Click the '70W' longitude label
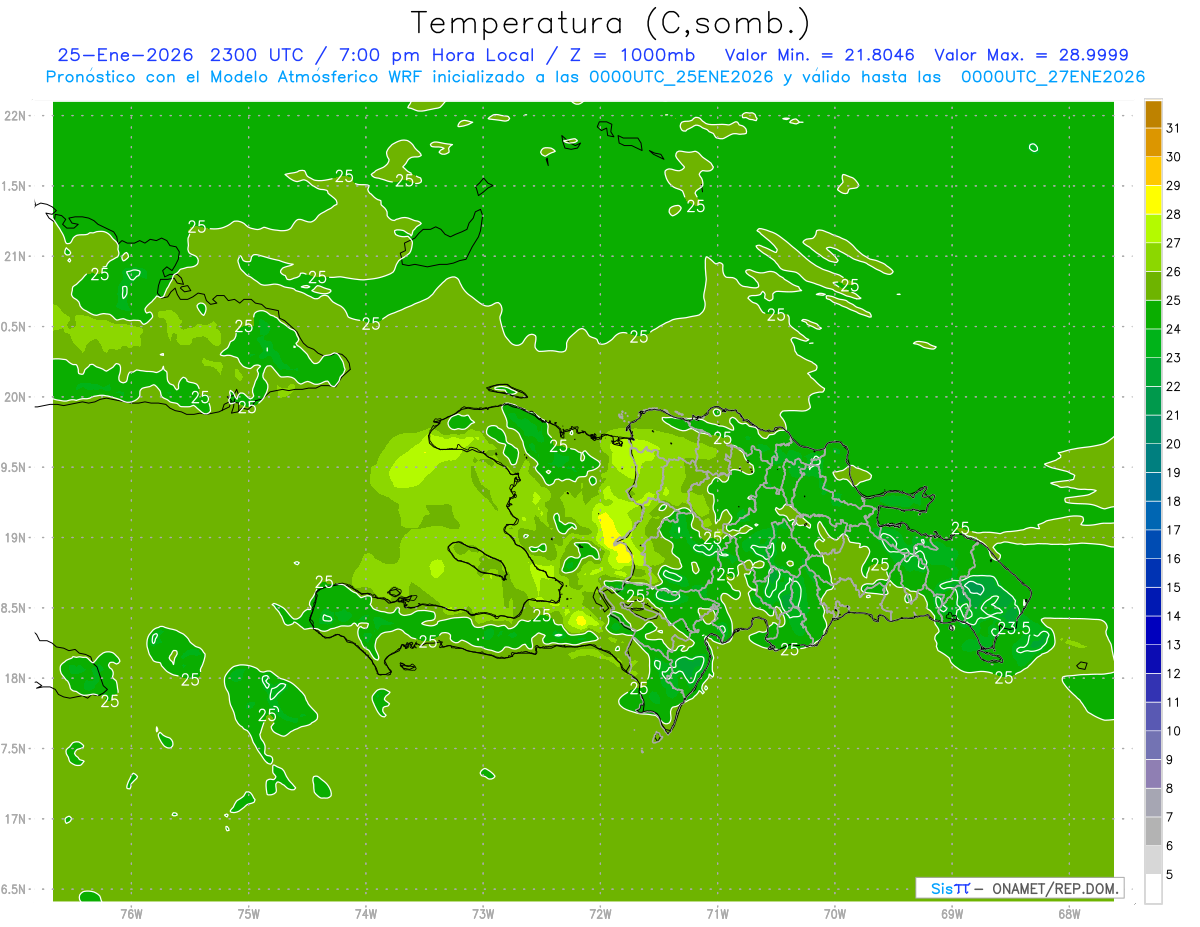 [x=834, y=913]
